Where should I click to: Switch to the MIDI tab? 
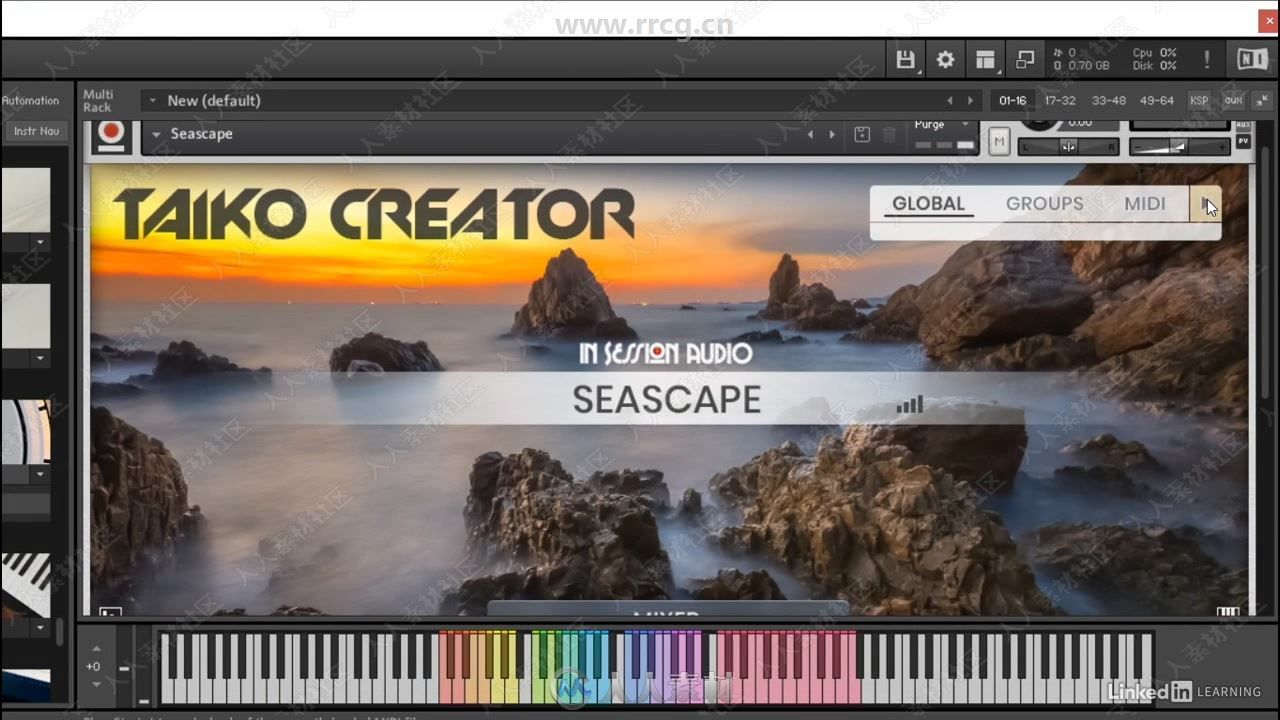[1145, 204]
